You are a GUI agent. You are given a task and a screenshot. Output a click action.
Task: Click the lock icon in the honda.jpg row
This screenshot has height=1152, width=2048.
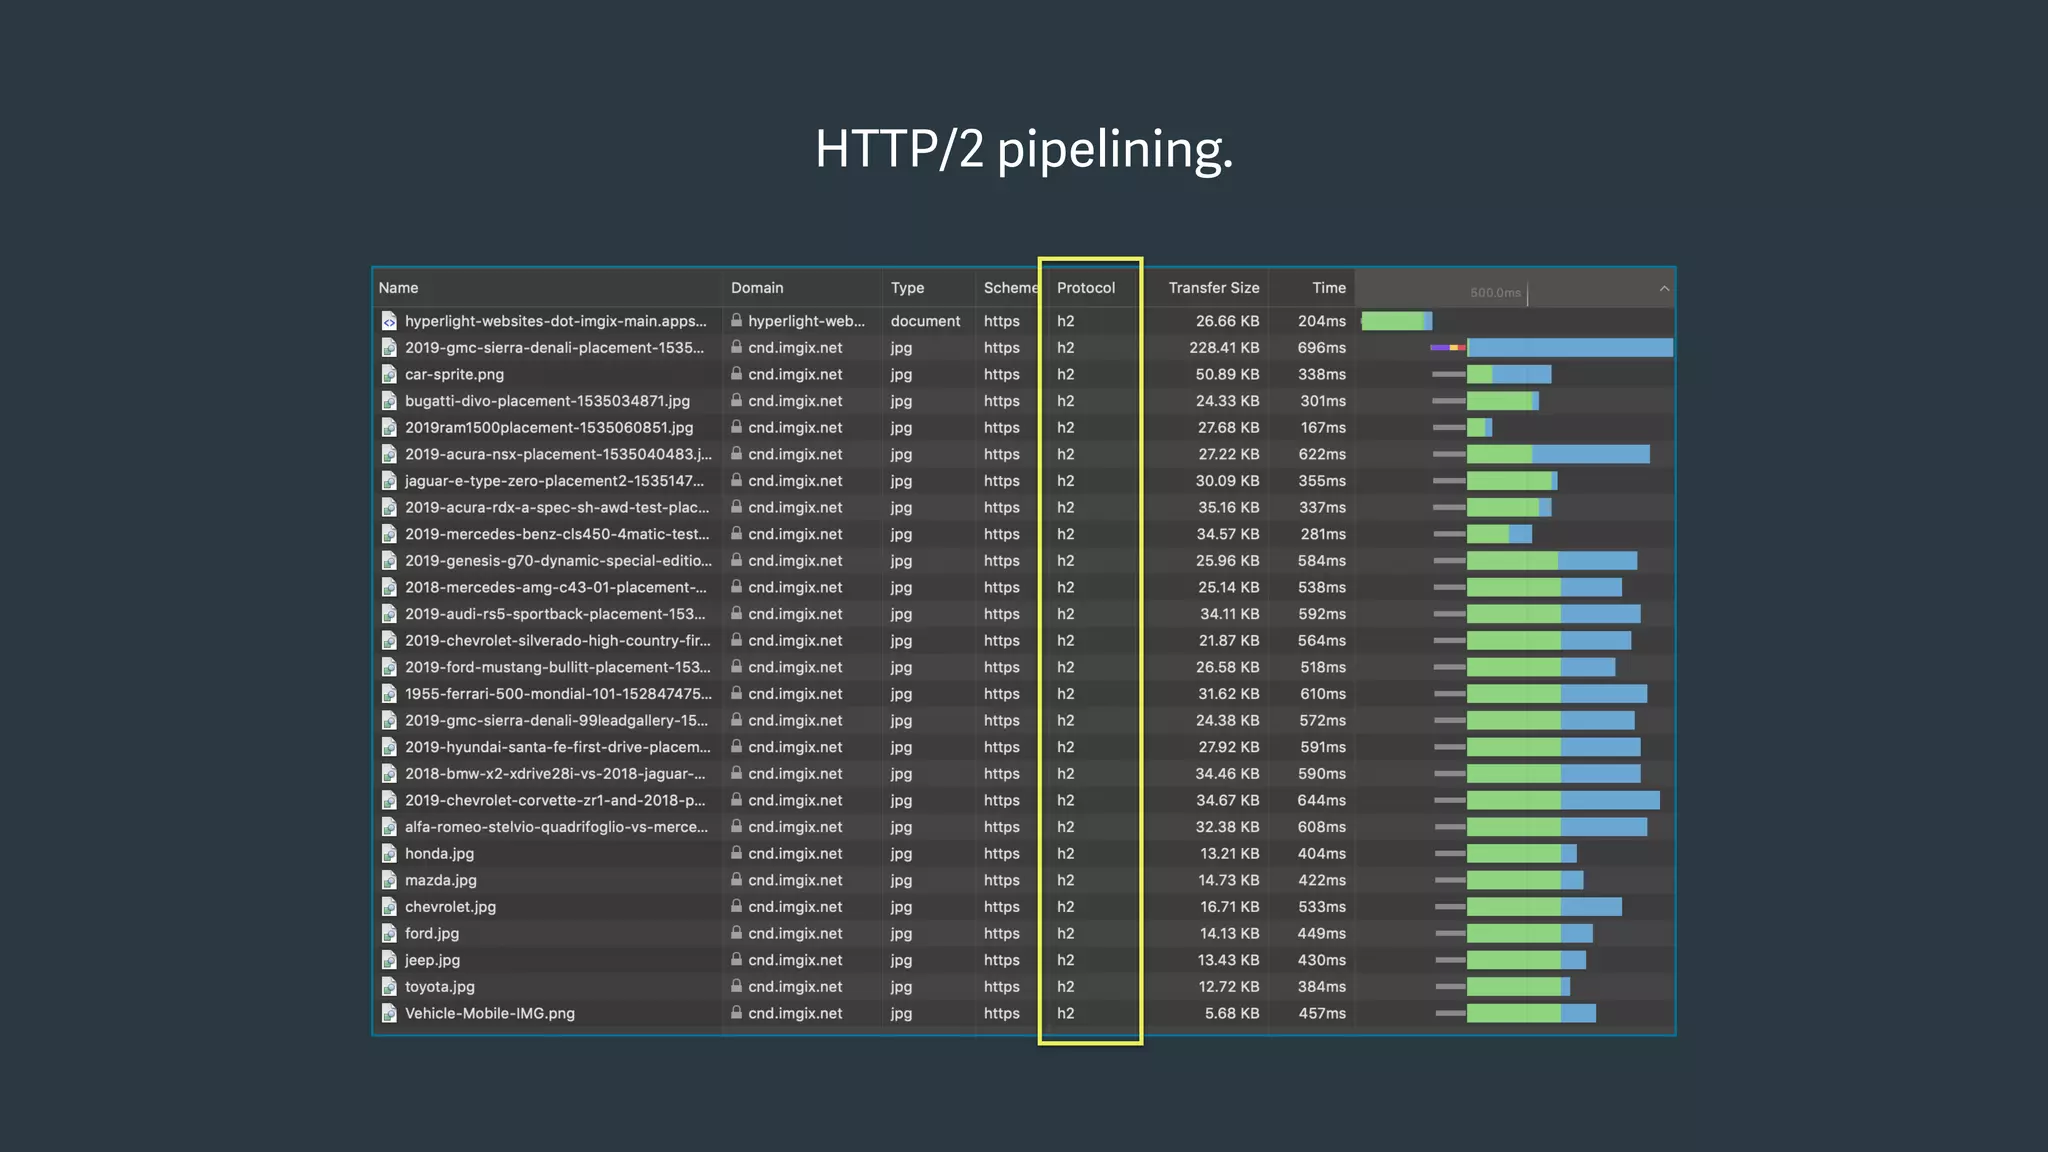tap(736, 852)
